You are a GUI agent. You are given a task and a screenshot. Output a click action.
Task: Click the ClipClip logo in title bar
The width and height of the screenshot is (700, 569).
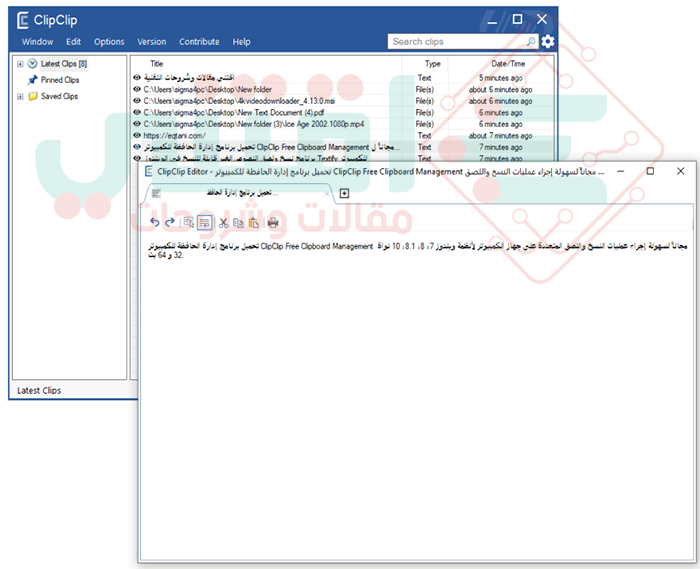(x=23, y=21)
